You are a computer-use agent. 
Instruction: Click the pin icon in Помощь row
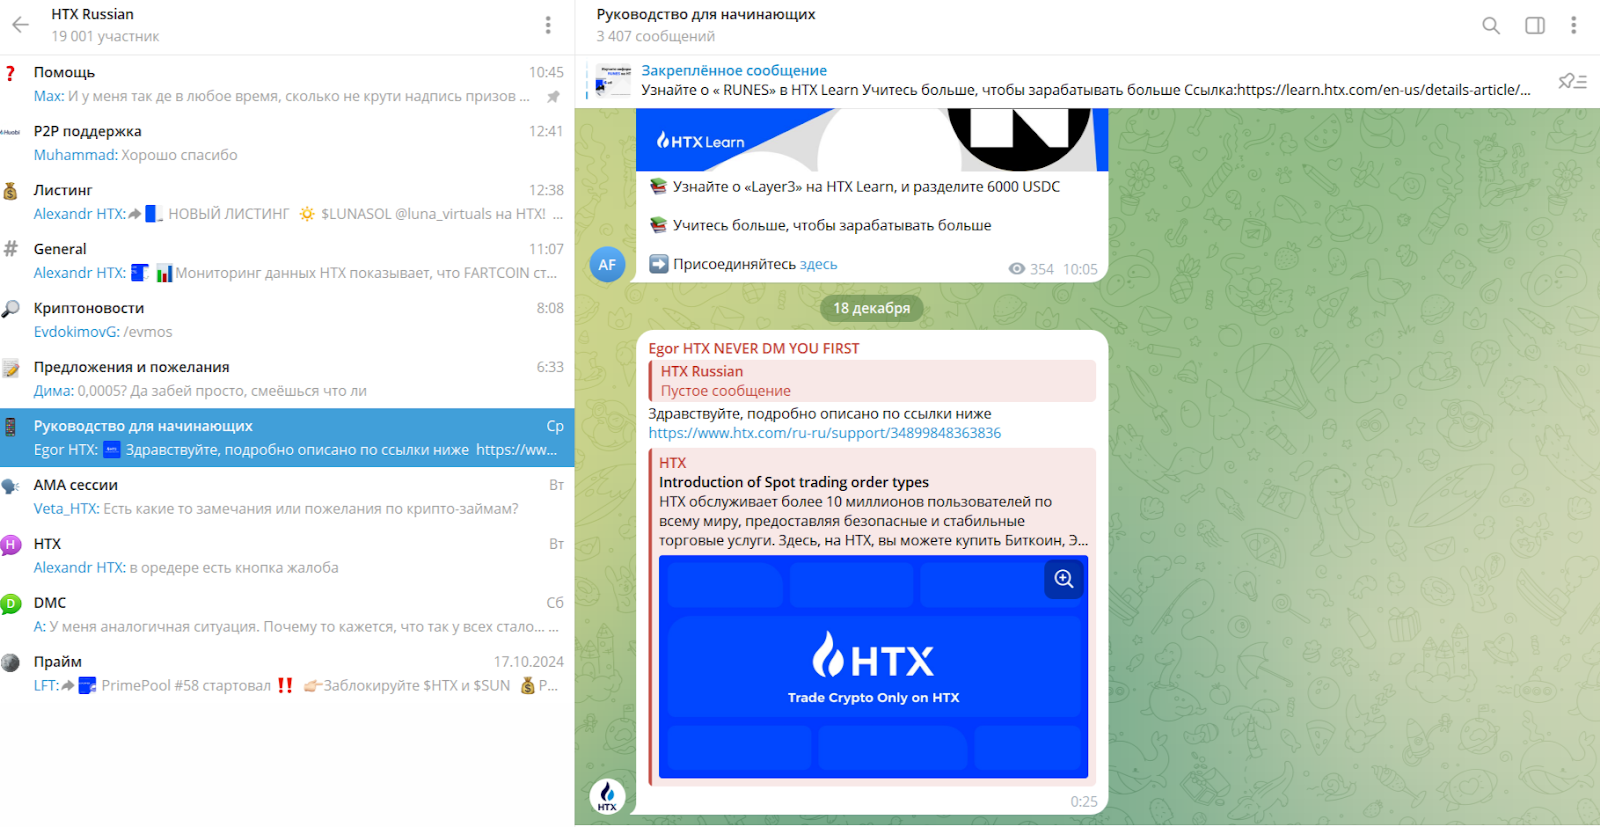pos(553,97)
